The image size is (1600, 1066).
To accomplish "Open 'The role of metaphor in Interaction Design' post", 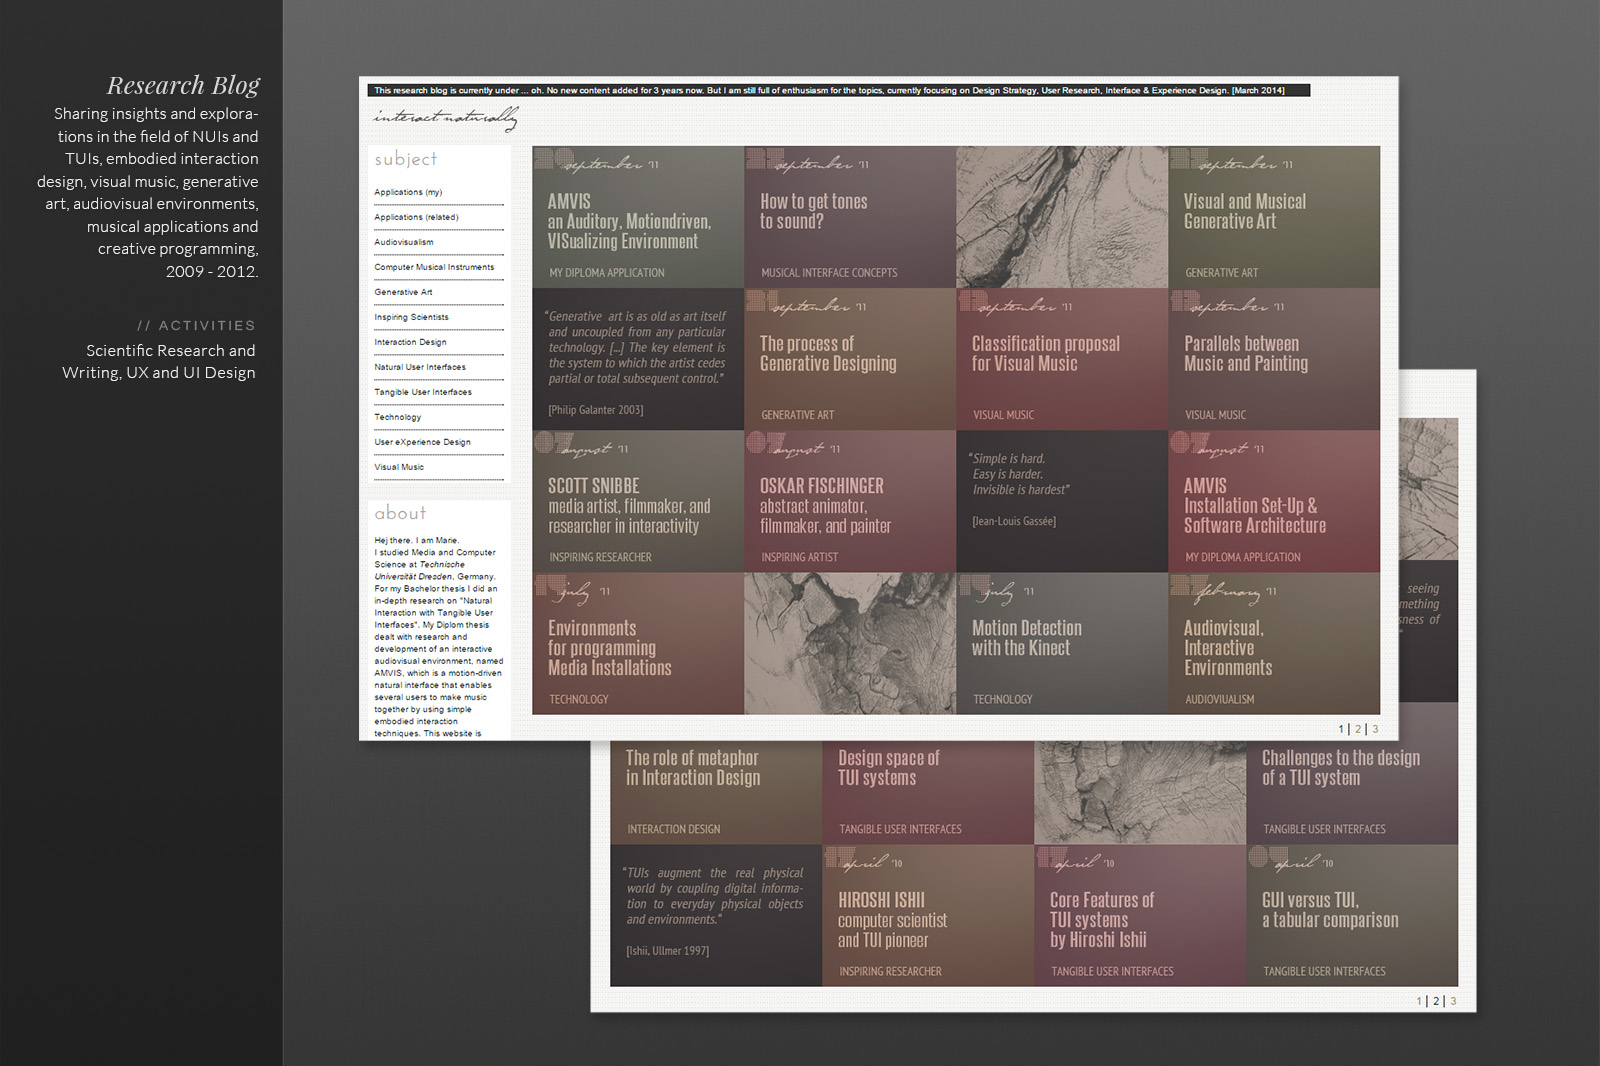I will pos(716,792).
